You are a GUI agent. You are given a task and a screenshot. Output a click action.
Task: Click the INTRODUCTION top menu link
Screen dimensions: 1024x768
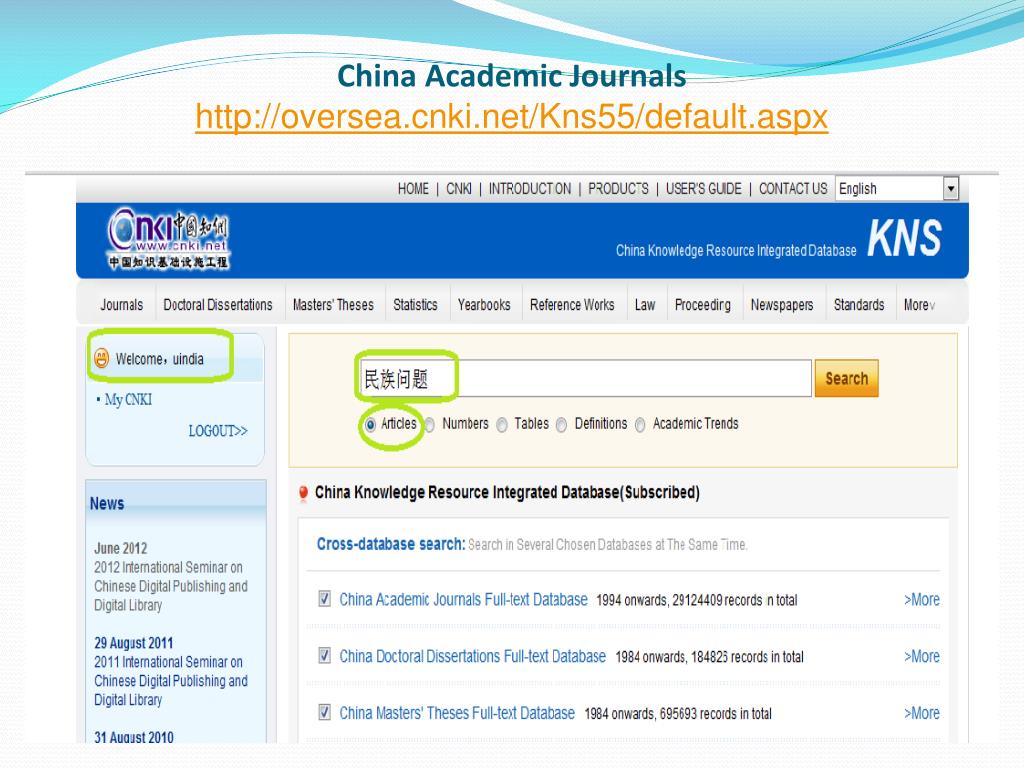(x=530, y=189)
